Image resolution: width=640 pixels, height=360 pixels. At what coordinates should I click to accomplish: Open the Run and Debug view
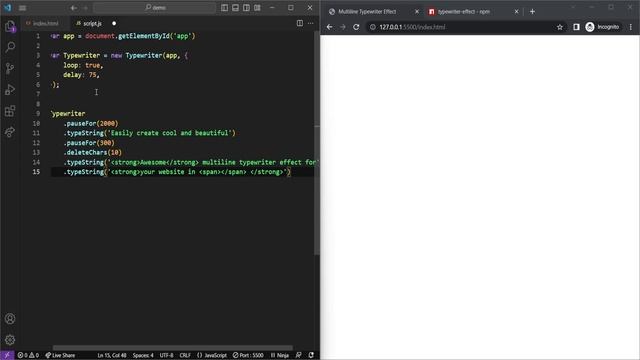[x=10, y=89]
